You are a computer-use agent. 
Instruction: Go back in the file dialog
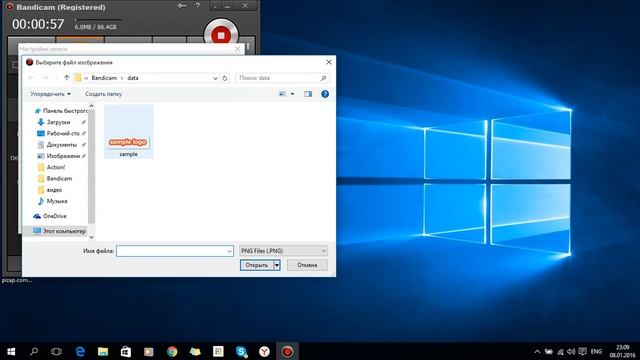(x=31, y=78)
